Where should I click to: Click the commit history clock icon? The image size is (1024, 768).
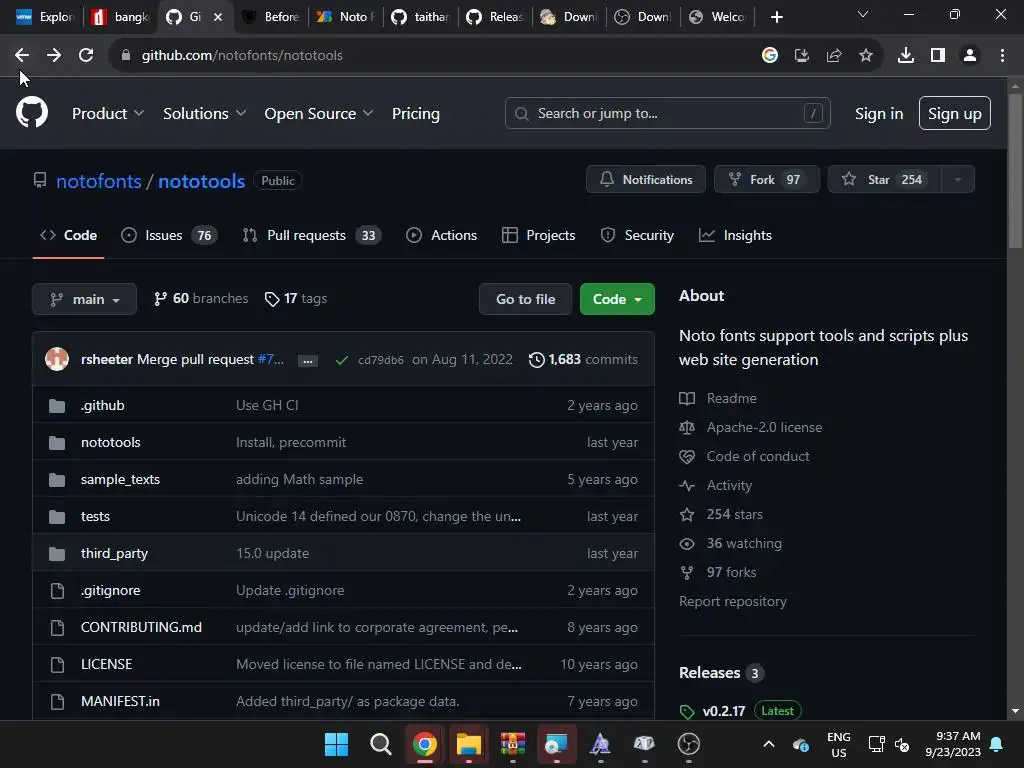pos(536,360)
